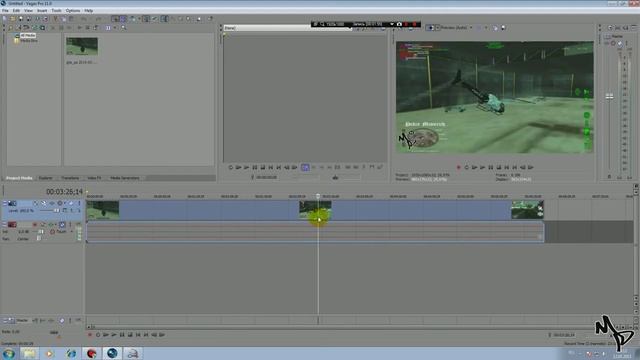Switch to the Transitions tab
Image resolution: width=640 pixels, height=360 pixels.
coord(70,178)
